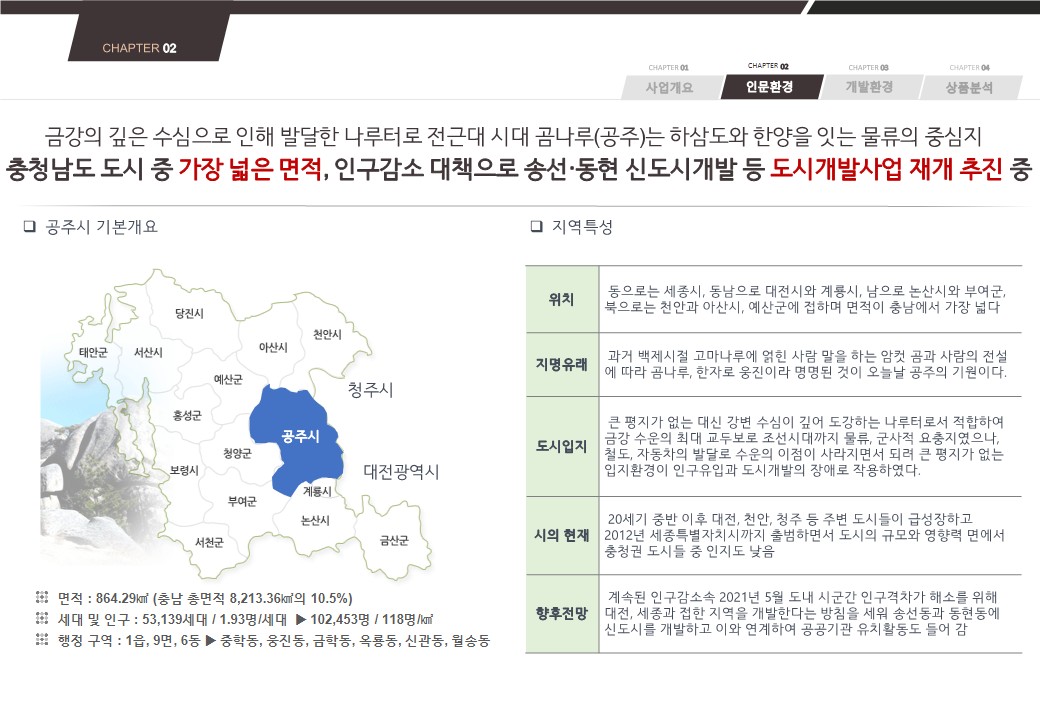Screen dimensions: 1040x720
Task: Go to the 상품분석 chapter tab
Action: (x=969, y=87)
